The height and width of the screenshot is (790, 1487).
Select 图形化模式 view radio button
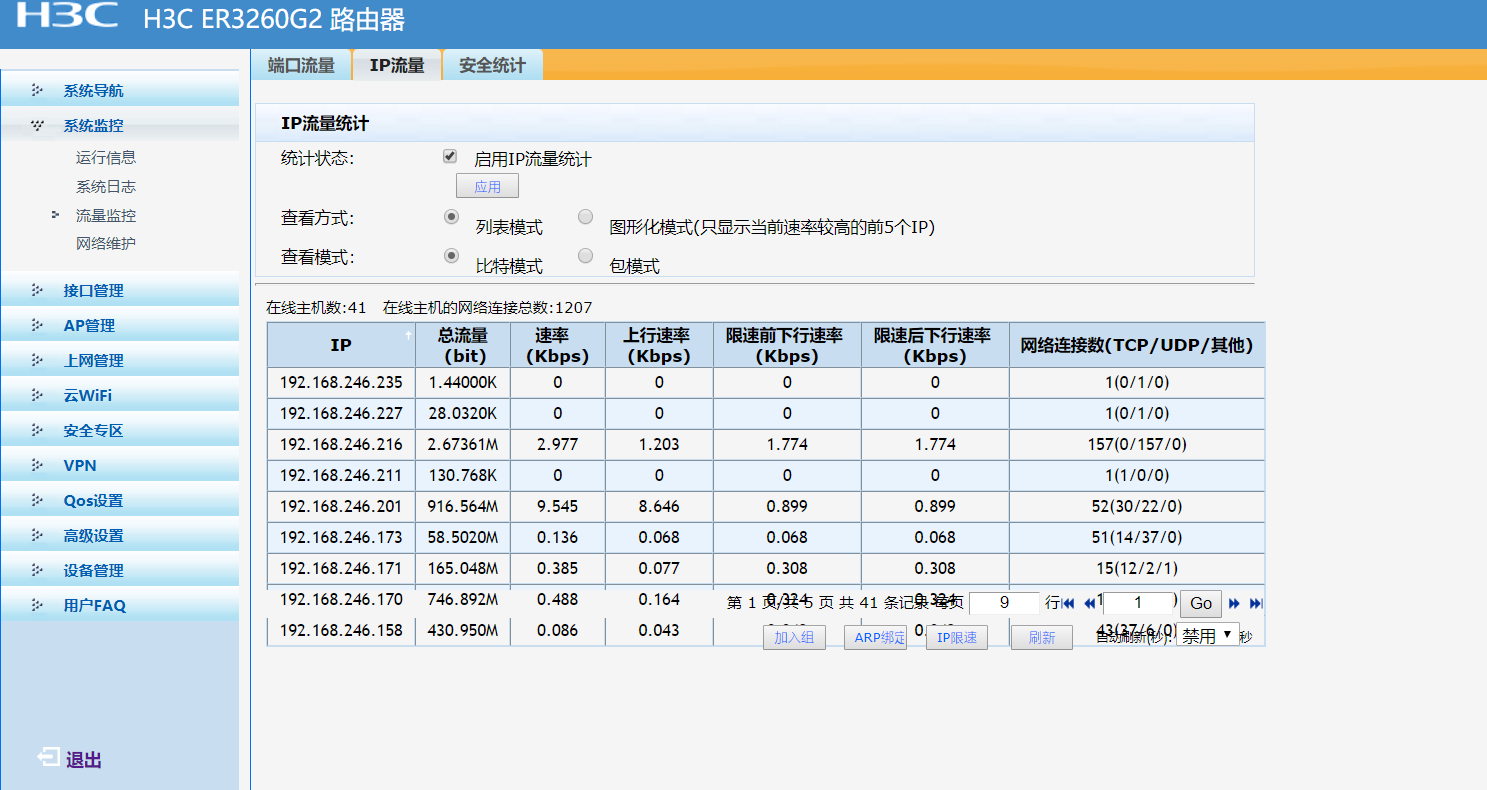(x=586, y=217)
